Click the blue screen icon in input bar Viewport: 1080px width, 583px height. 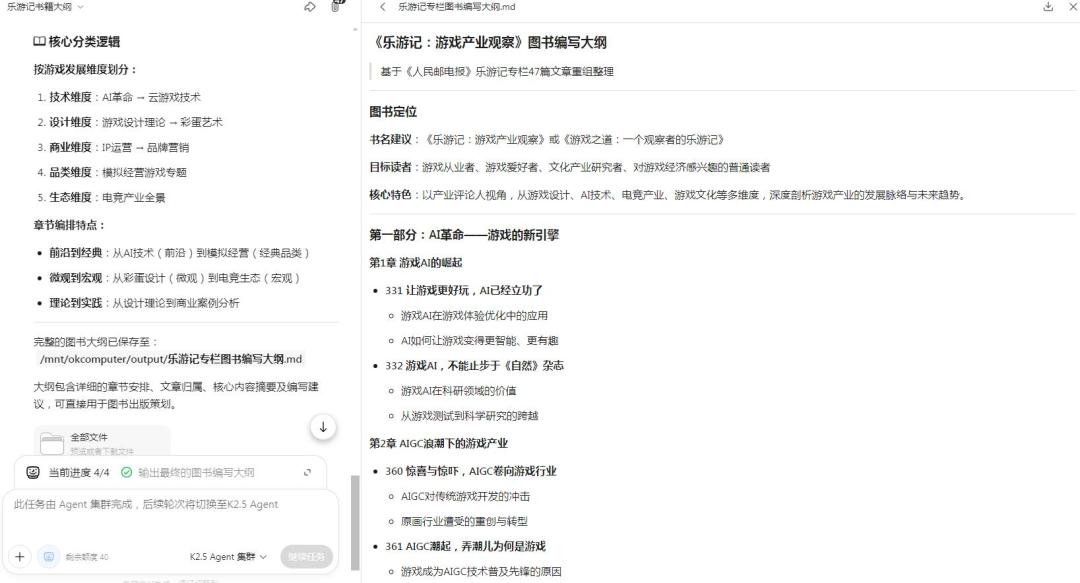(x=47, y=556)
